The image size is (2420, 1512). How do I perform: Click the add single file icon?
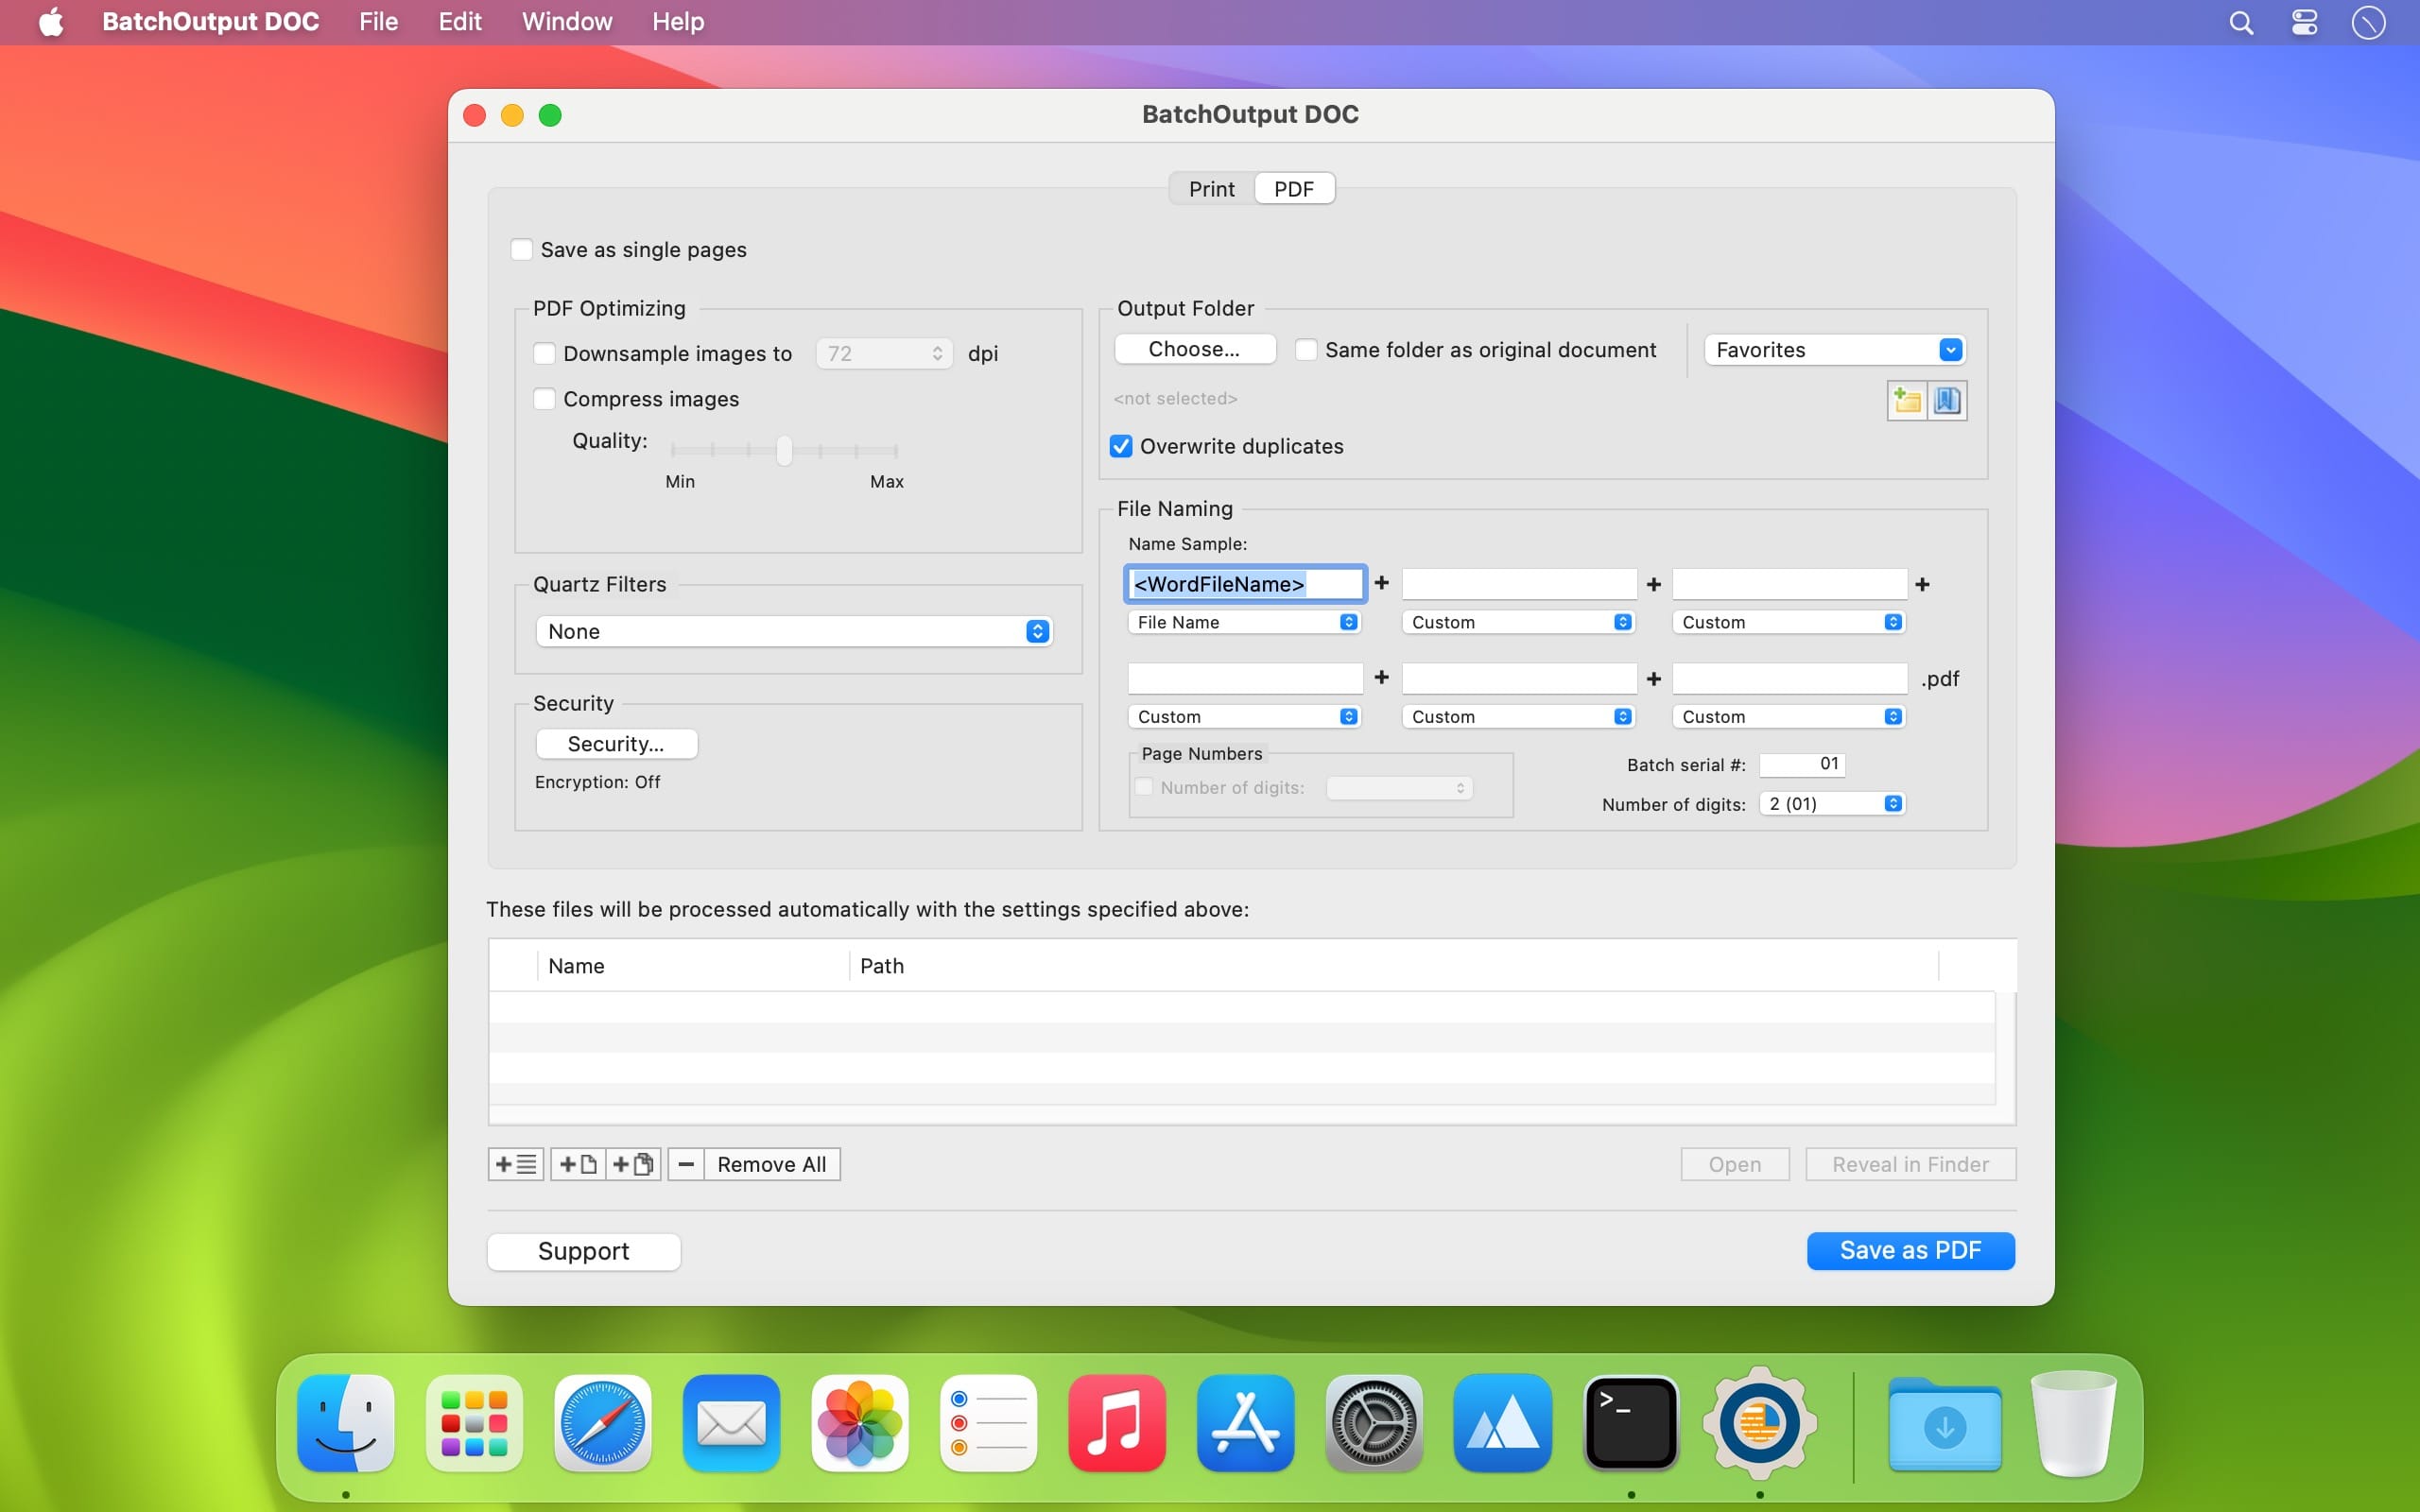(x=578, y=1164)
